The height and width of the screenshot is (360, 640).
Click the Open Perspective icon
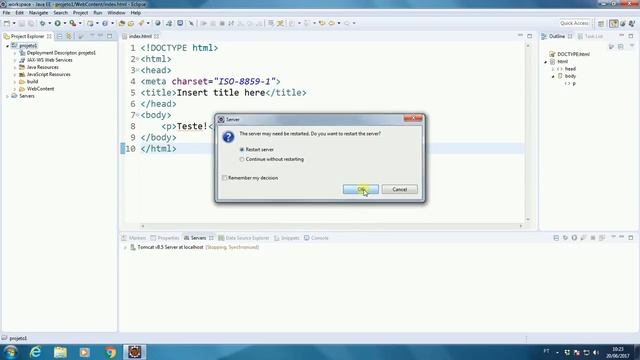[601, 24]
